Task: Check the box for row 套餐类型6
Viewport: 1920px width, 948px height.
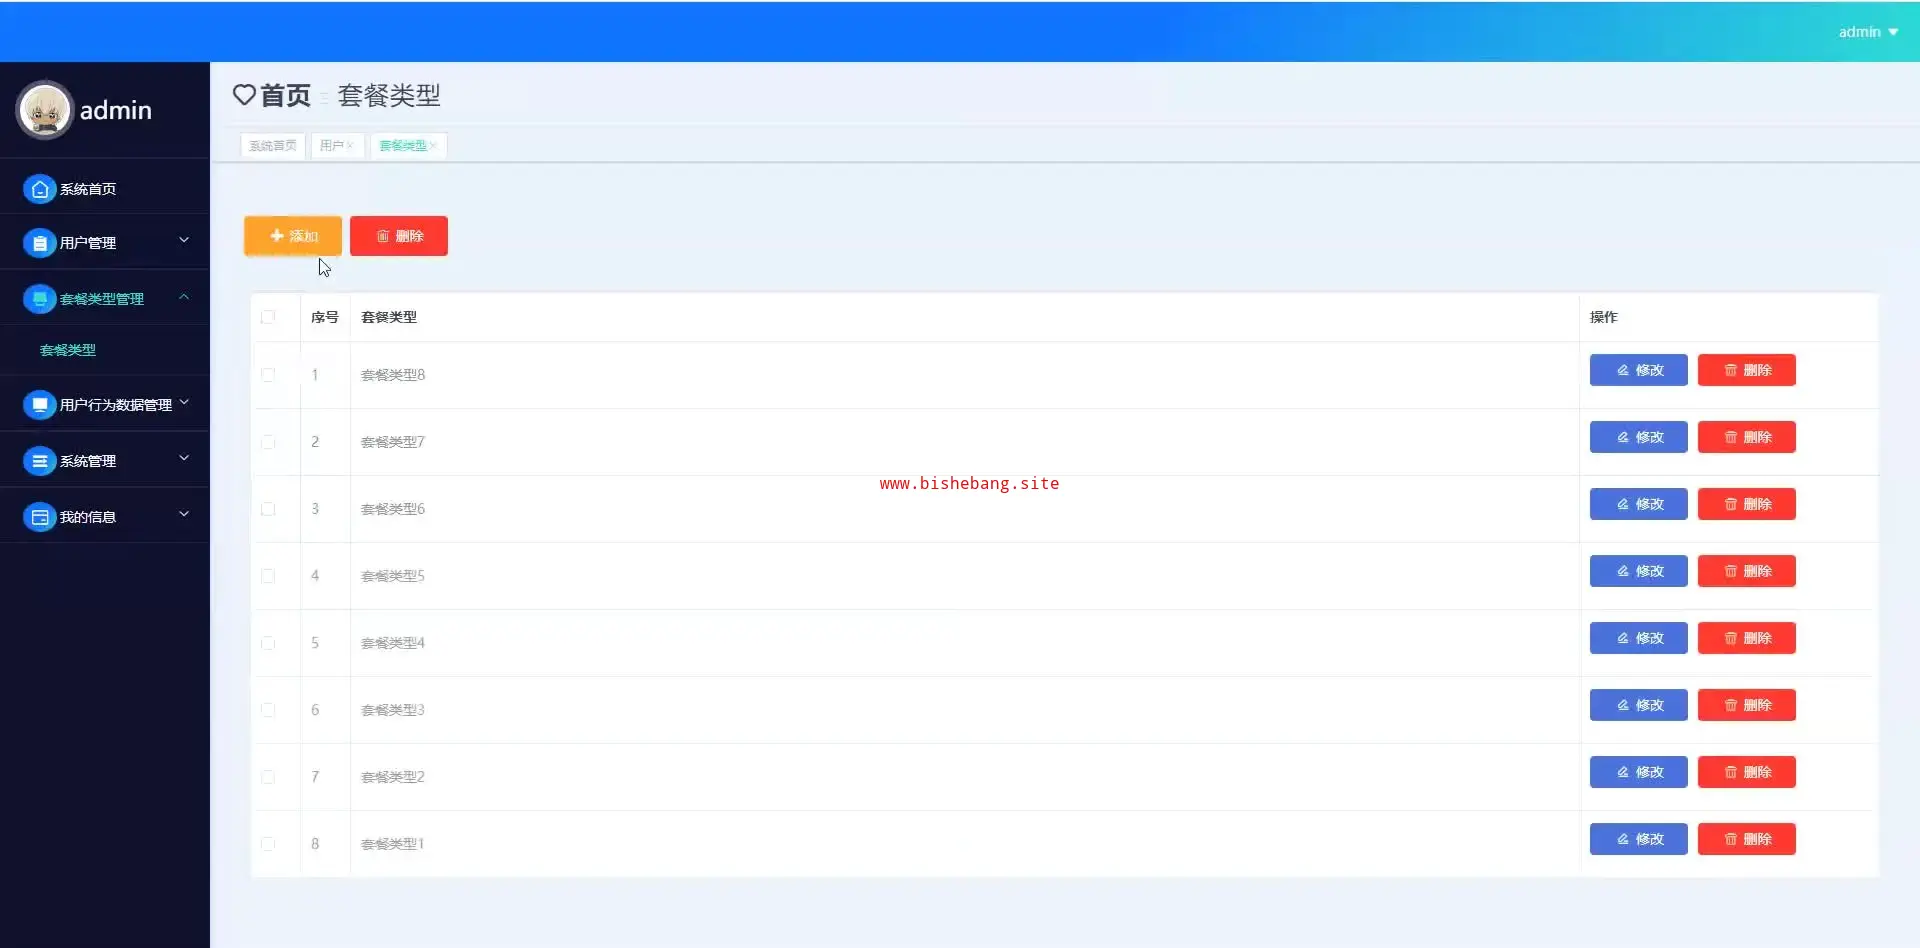Action: pos(268,509)
